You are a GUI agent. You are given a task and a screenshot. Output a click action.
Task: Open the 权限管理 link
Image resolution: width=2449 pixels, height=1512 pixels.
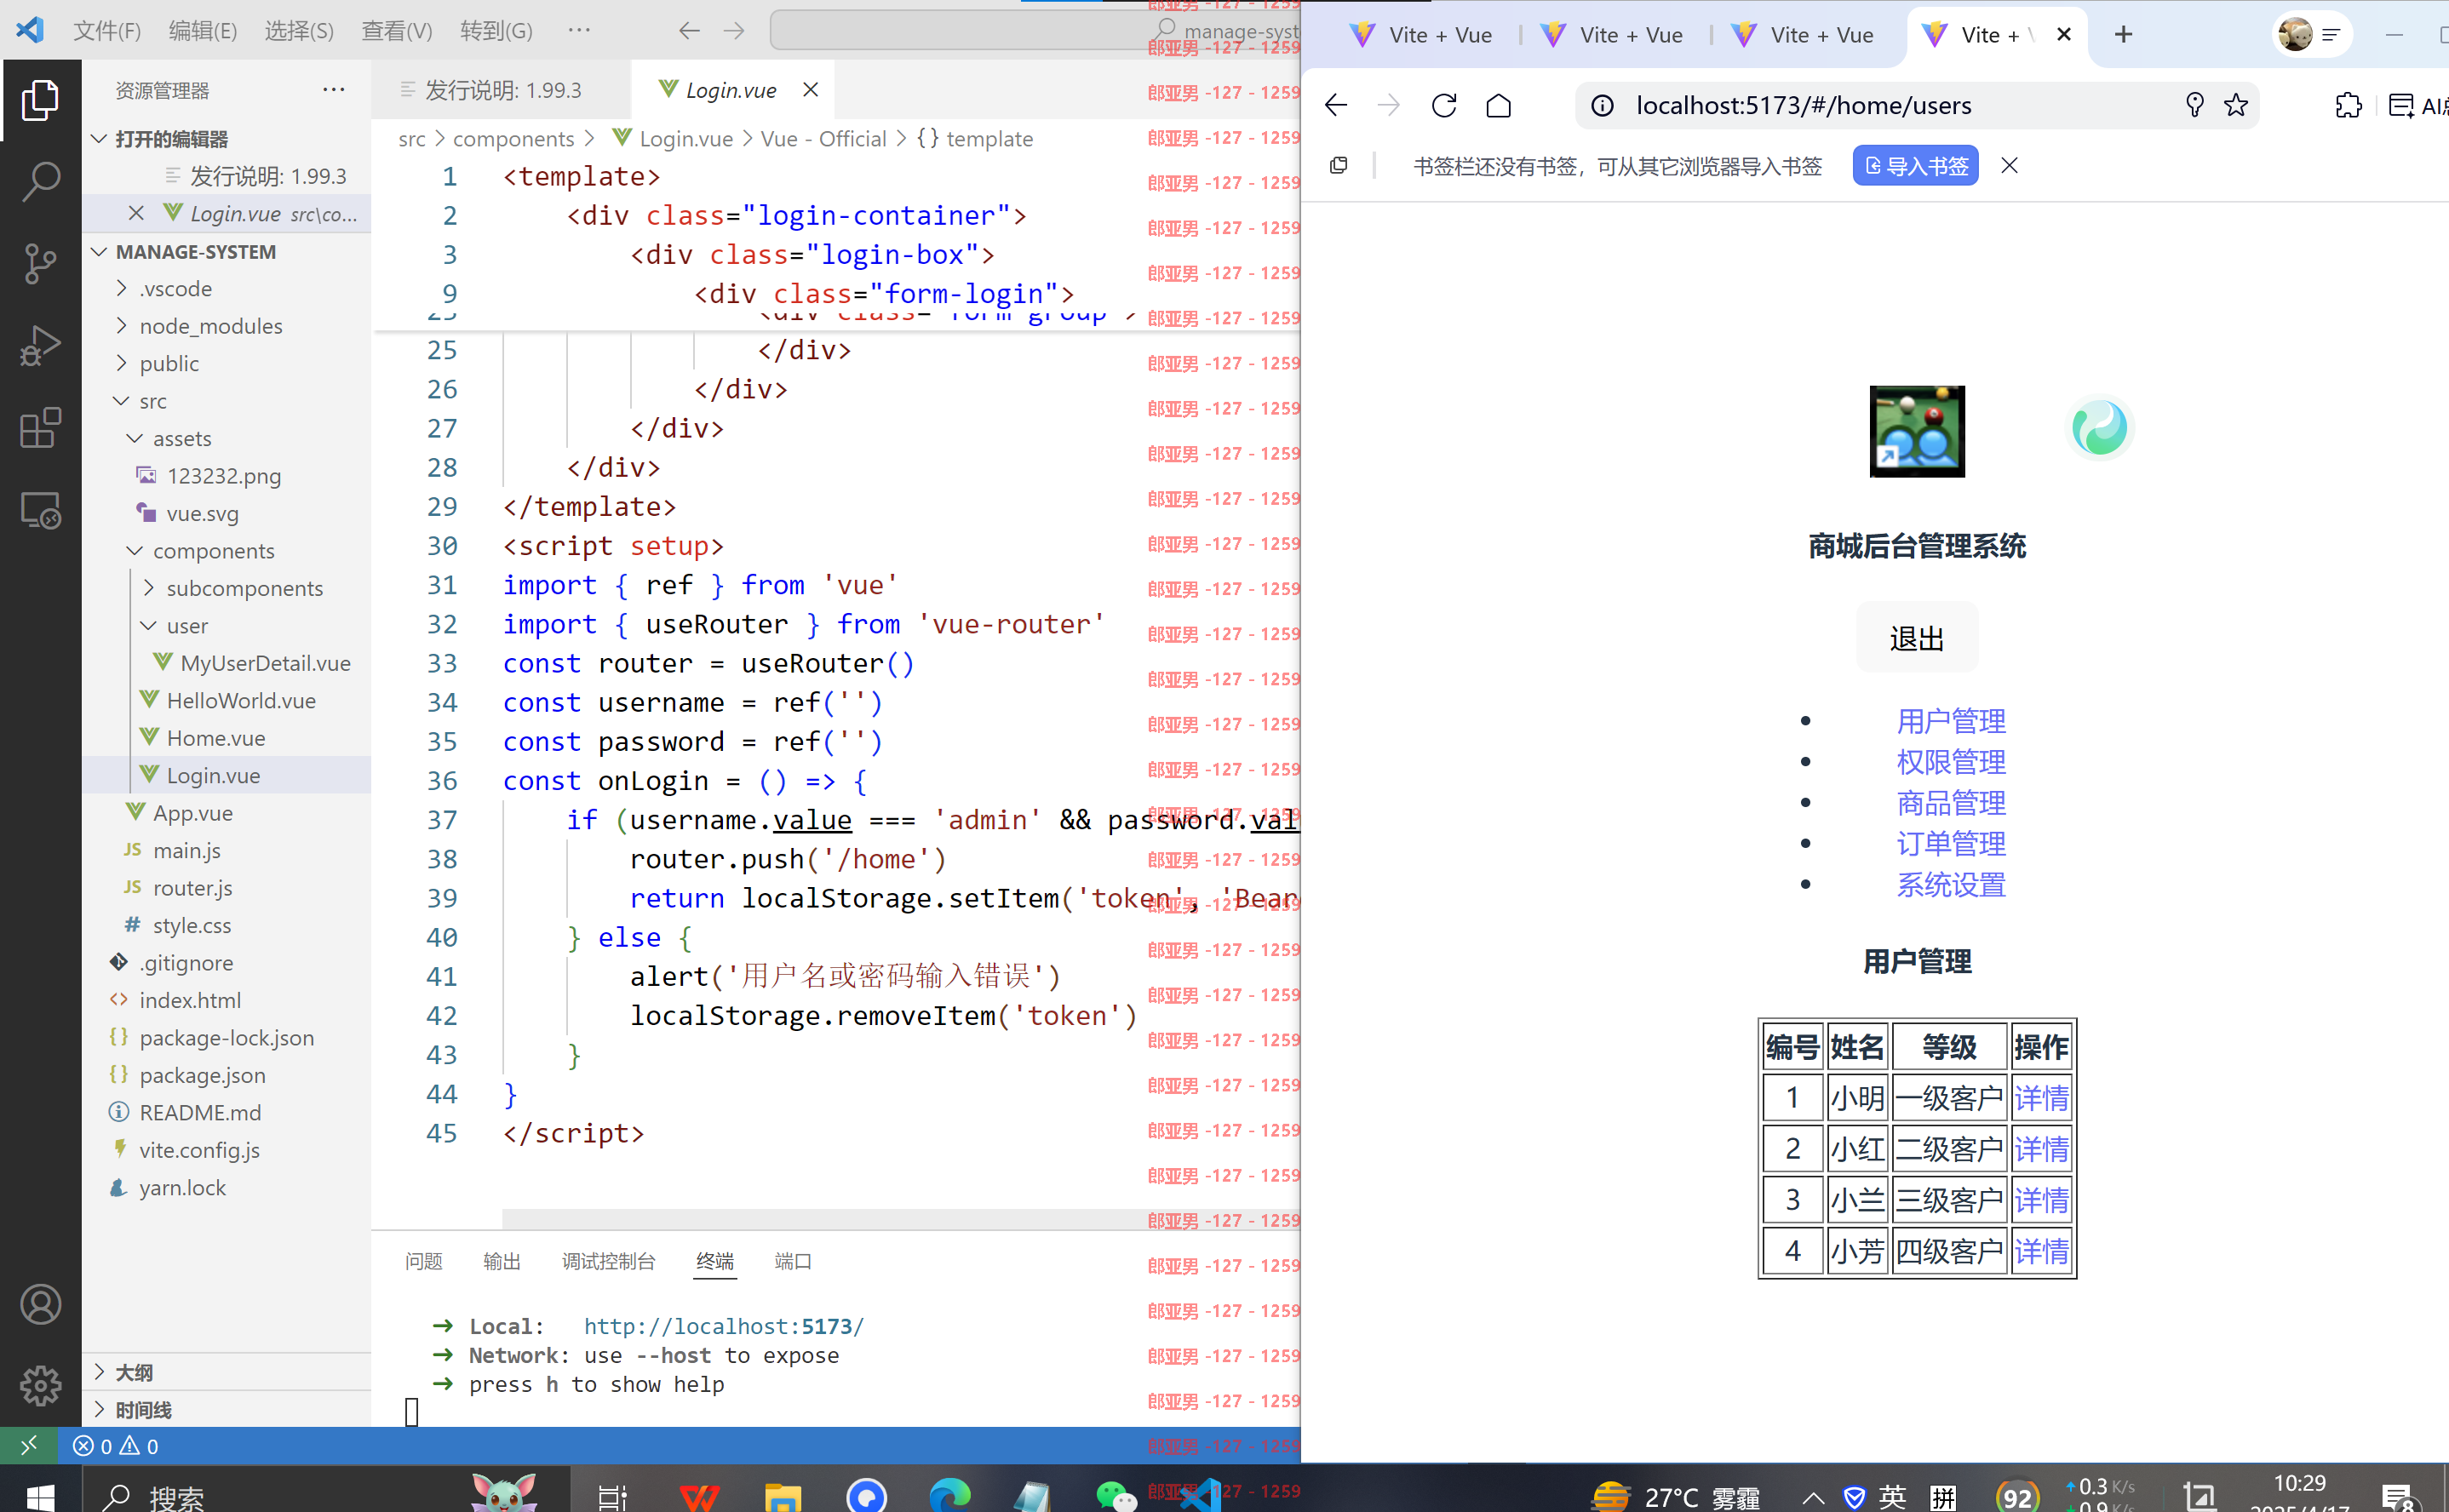[1951, 762]
